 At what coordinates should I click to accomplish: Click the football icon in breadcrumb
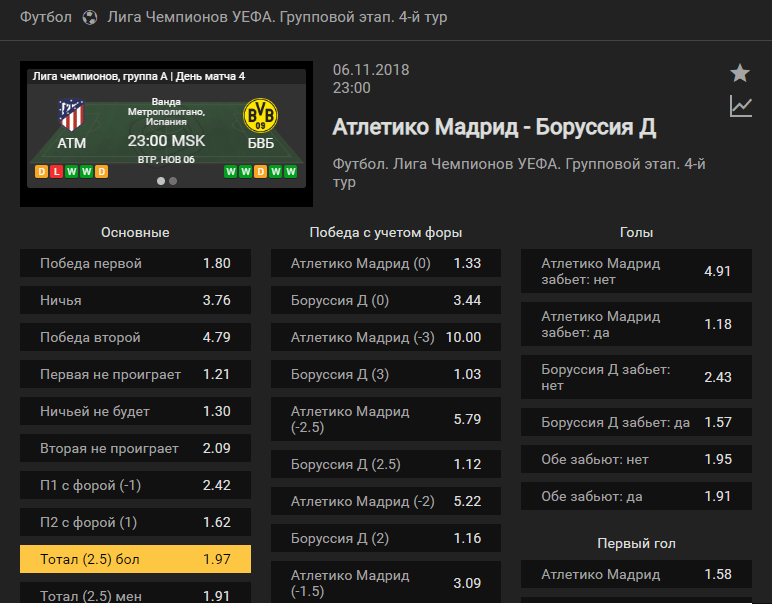point(90,18)
